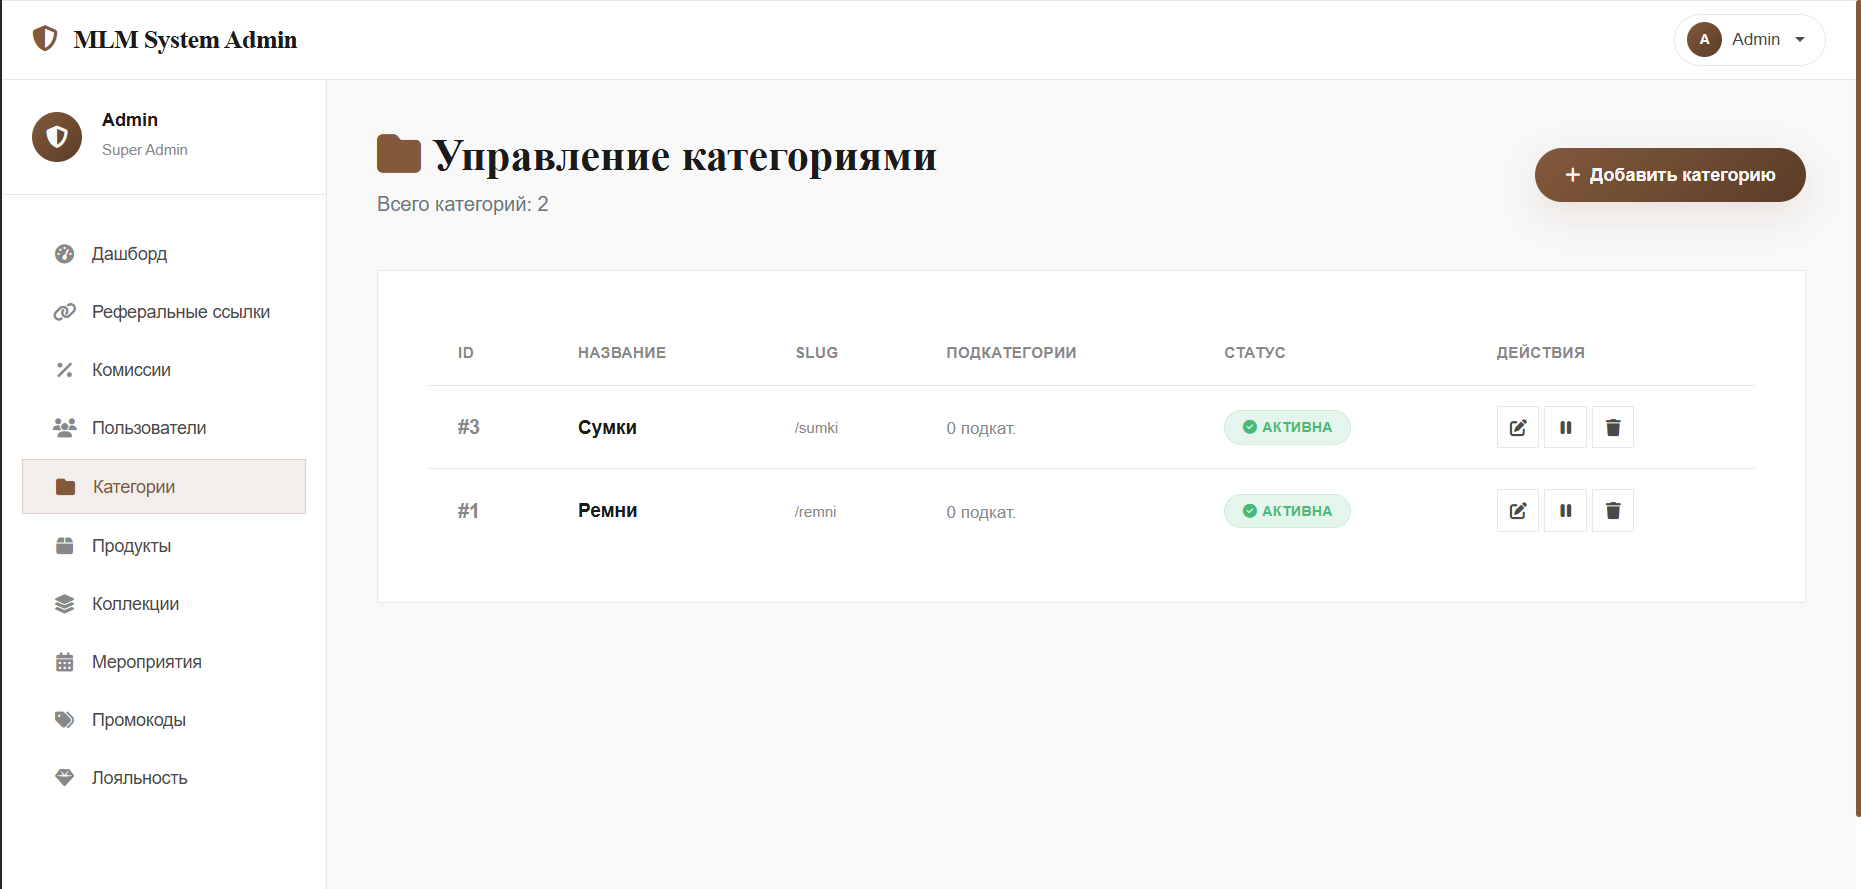Click the Admin avatar circle with letter A
The image size is (1861, 889).
(x=1704, y=40)
